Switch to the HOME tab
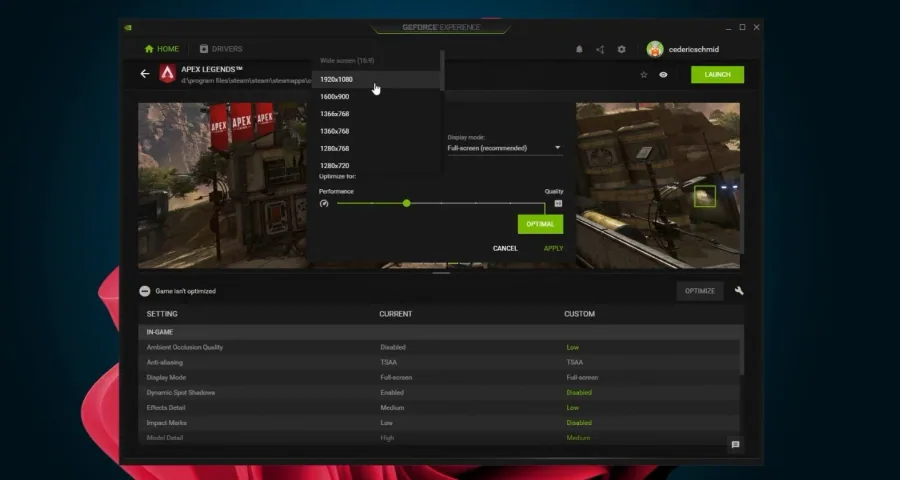 (x=162, y=49)
